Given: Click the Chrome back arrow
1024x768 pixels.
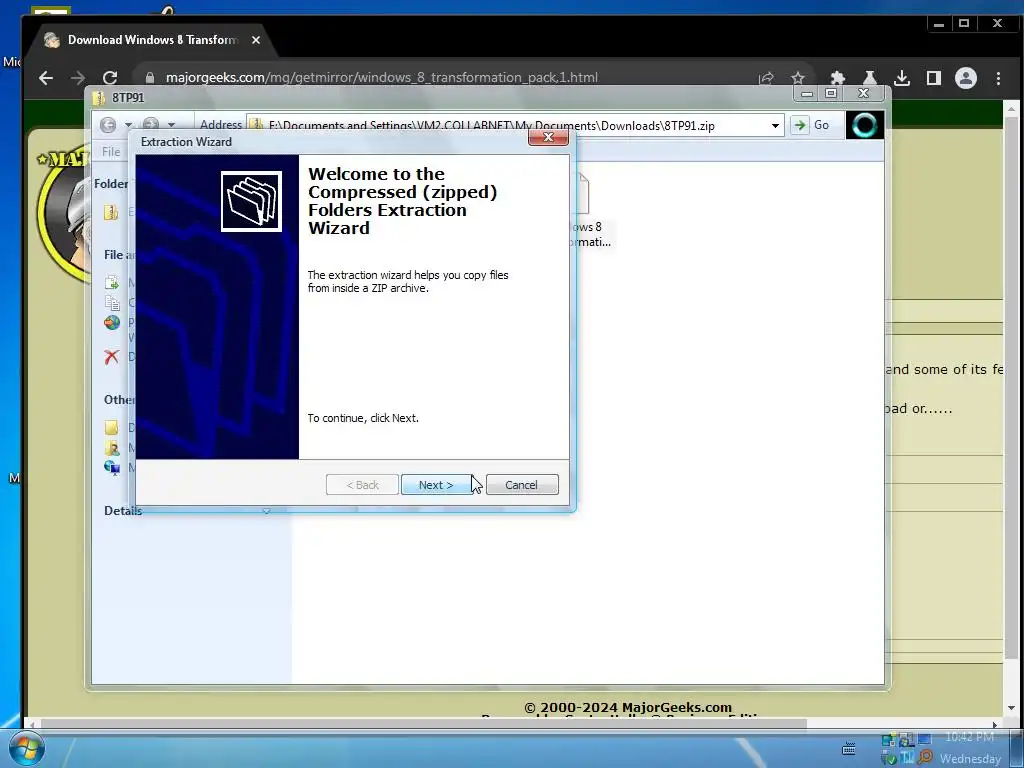Looking at the screenshot, I should coord(46,78).
